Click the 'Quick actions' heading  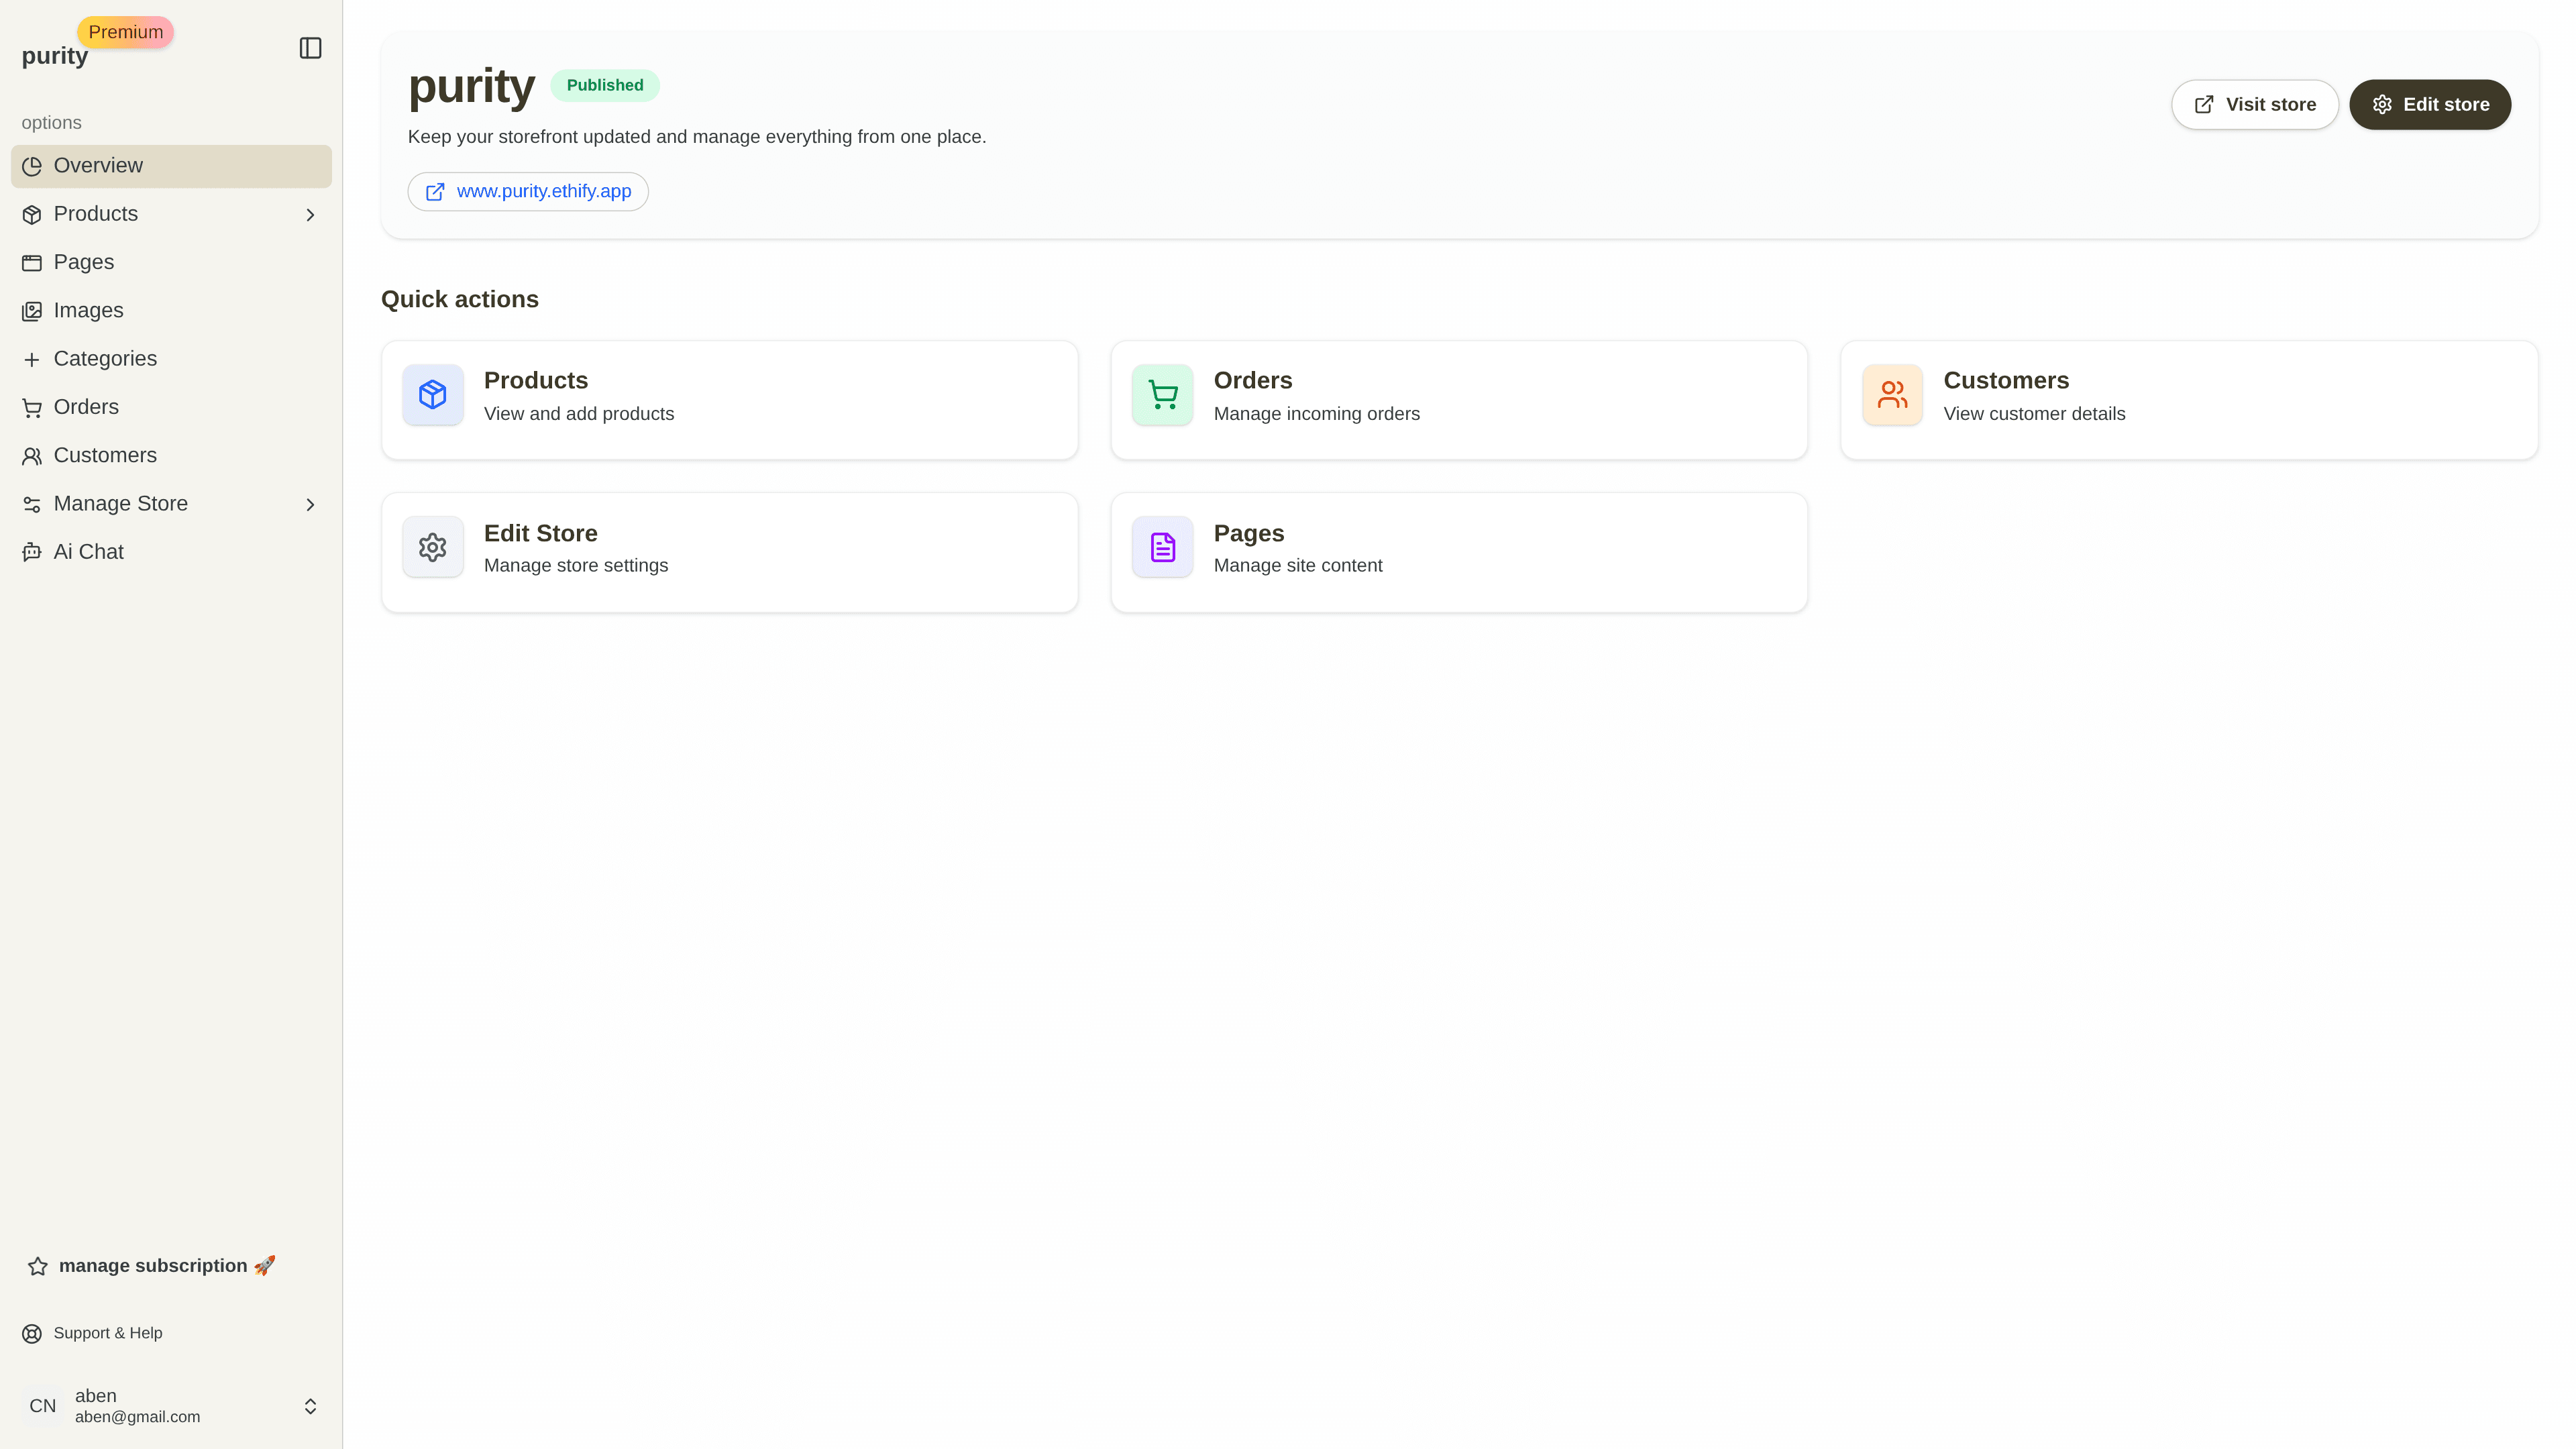tap(460, 300)
